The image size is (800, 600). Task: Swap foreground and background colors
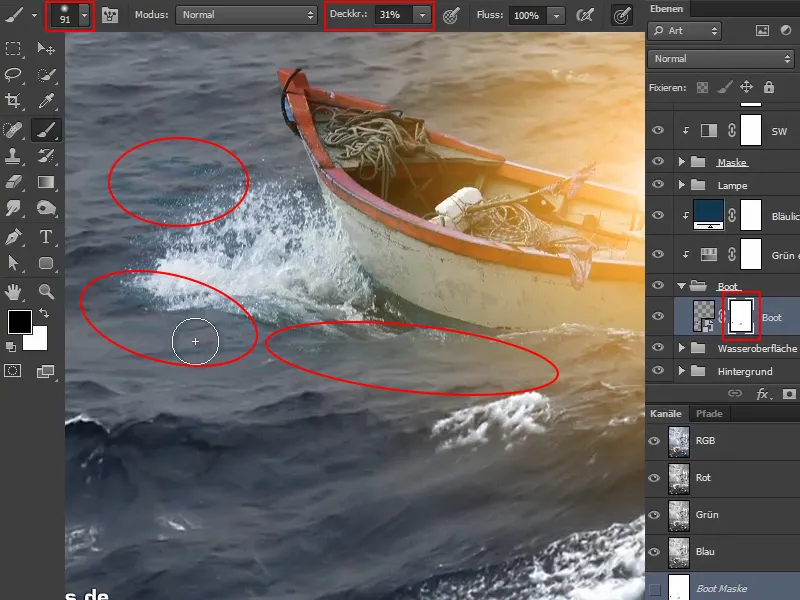44,313
